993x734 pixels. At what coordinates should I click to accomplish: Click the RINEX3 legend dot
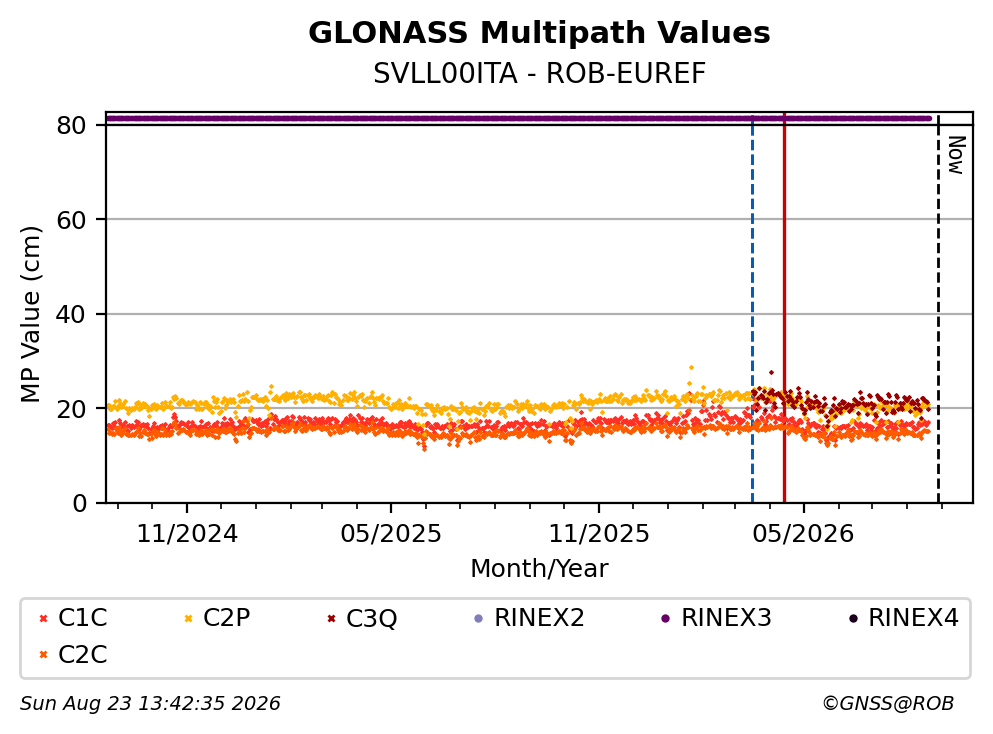point(666,619)
